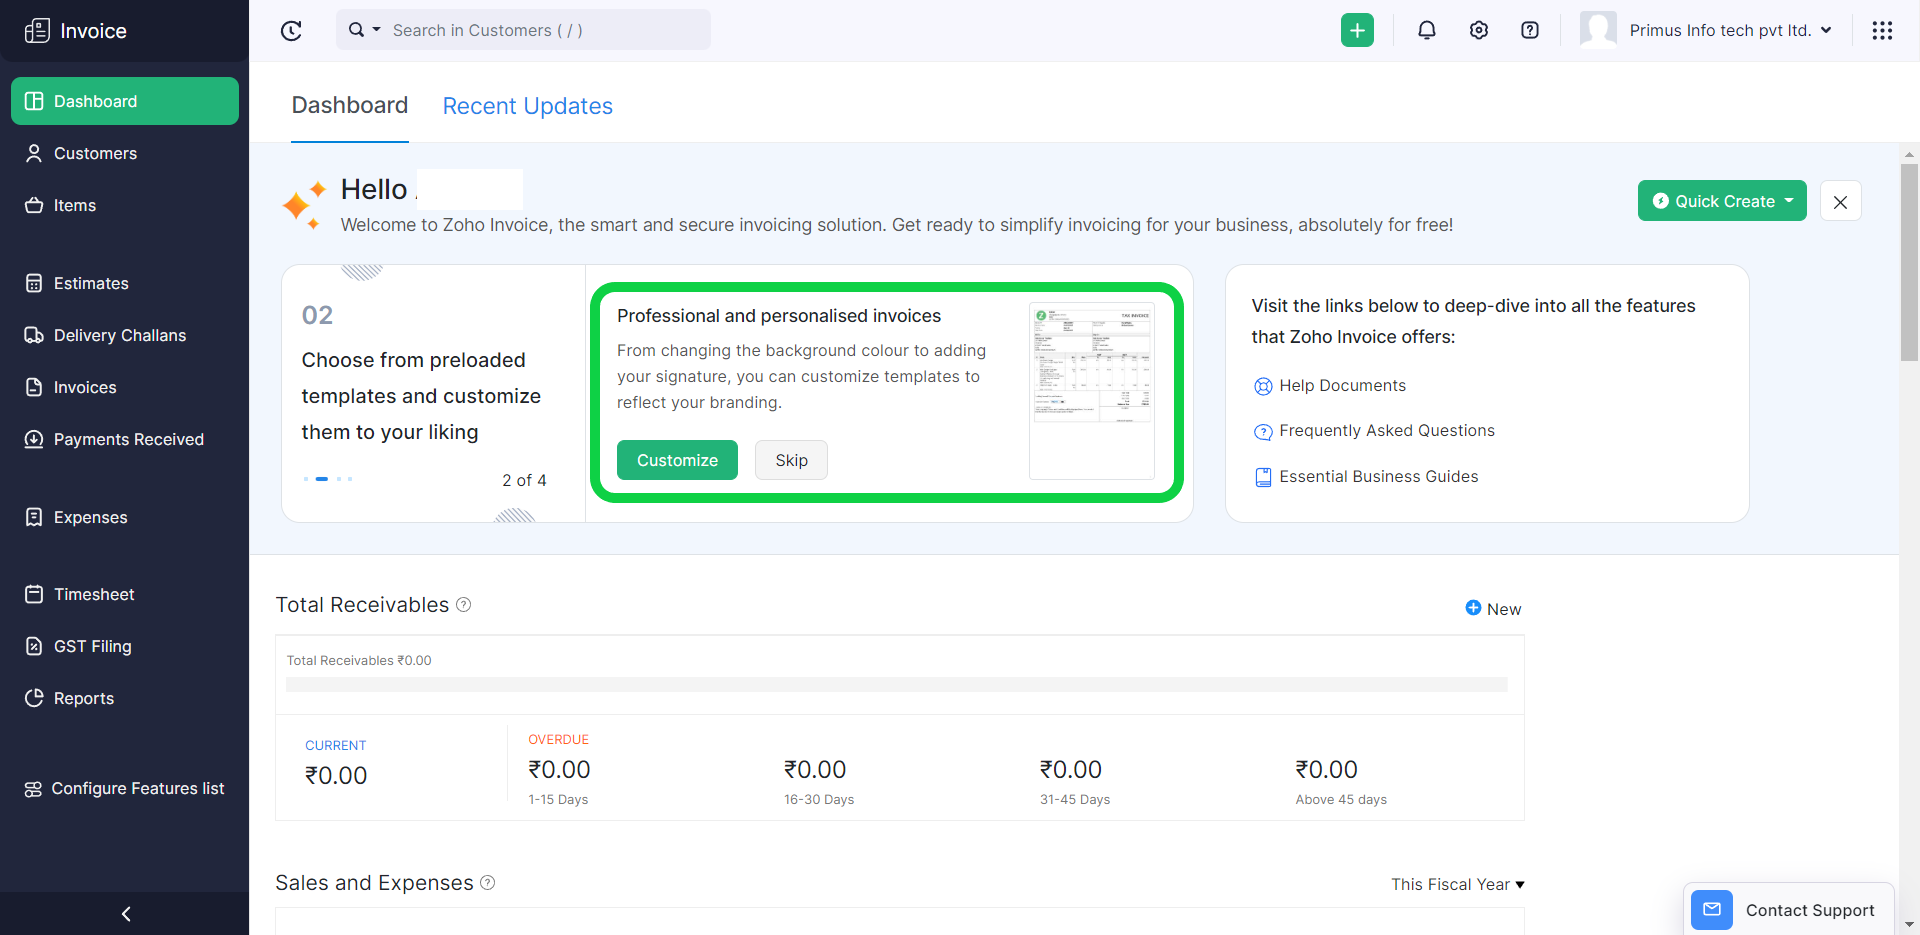Click the Above 45 days amount
The image size is (1920, 935).
1327,769
